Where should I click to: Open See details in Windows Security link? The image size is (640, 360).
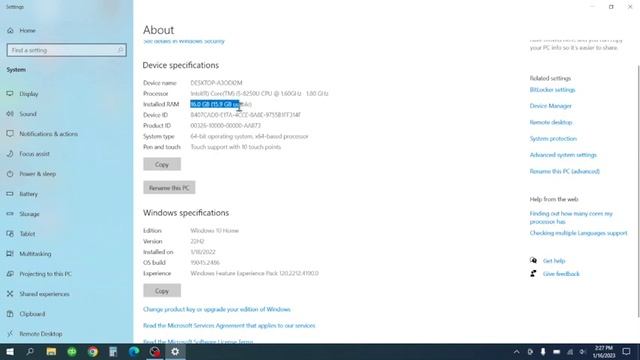click(184, 41)
